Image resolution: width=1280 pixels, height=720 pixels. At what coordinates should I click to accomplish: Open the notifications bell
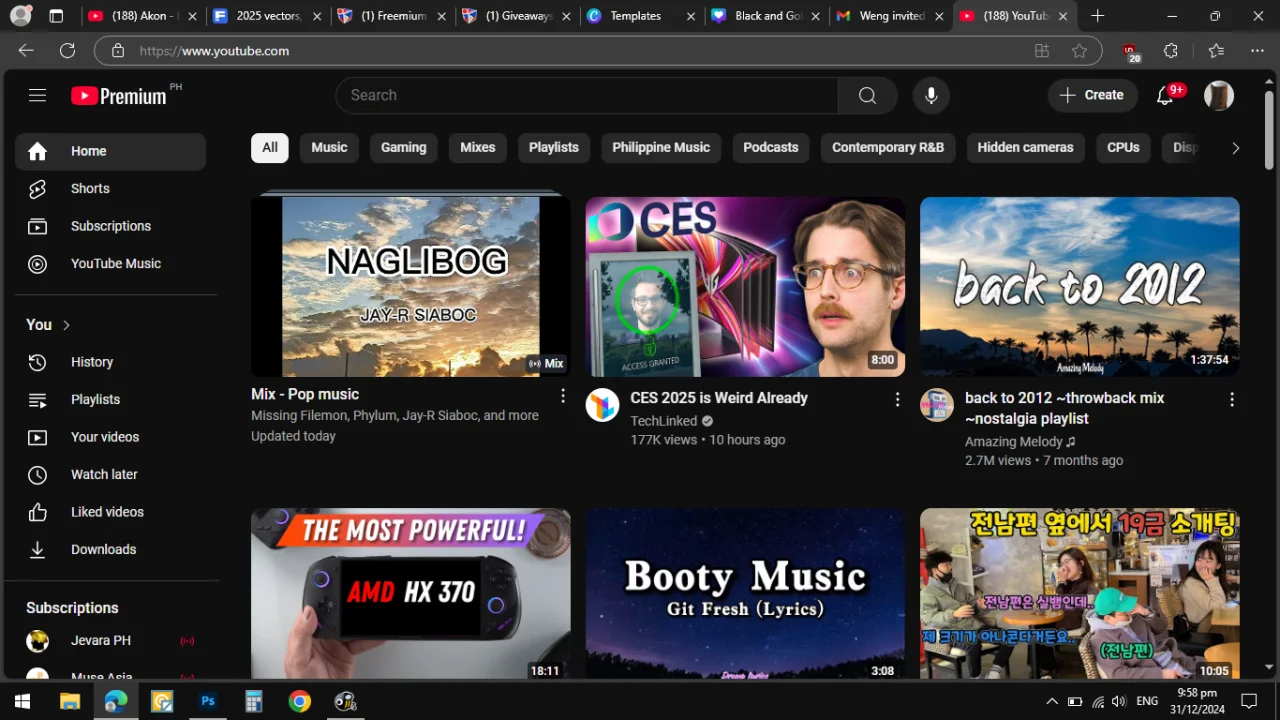click(x=1165, y=95)
